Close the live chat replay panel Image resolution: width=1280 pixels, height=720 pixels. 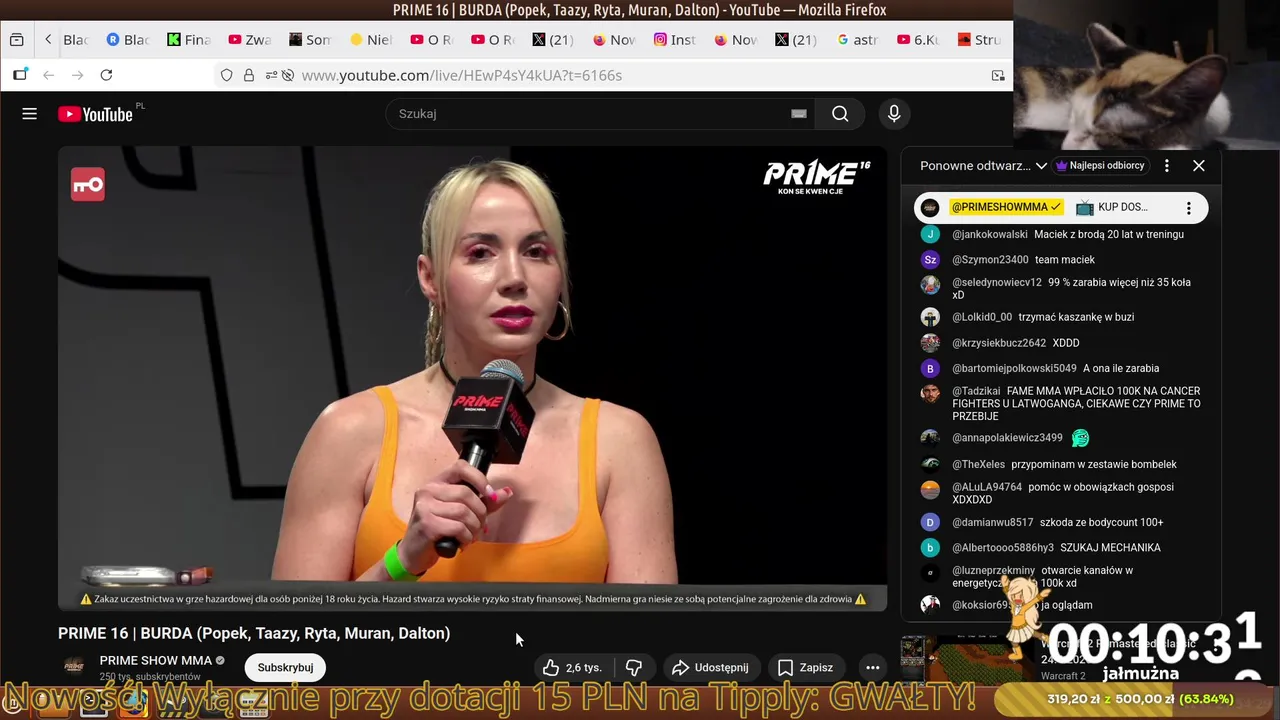coord(1199,166)
